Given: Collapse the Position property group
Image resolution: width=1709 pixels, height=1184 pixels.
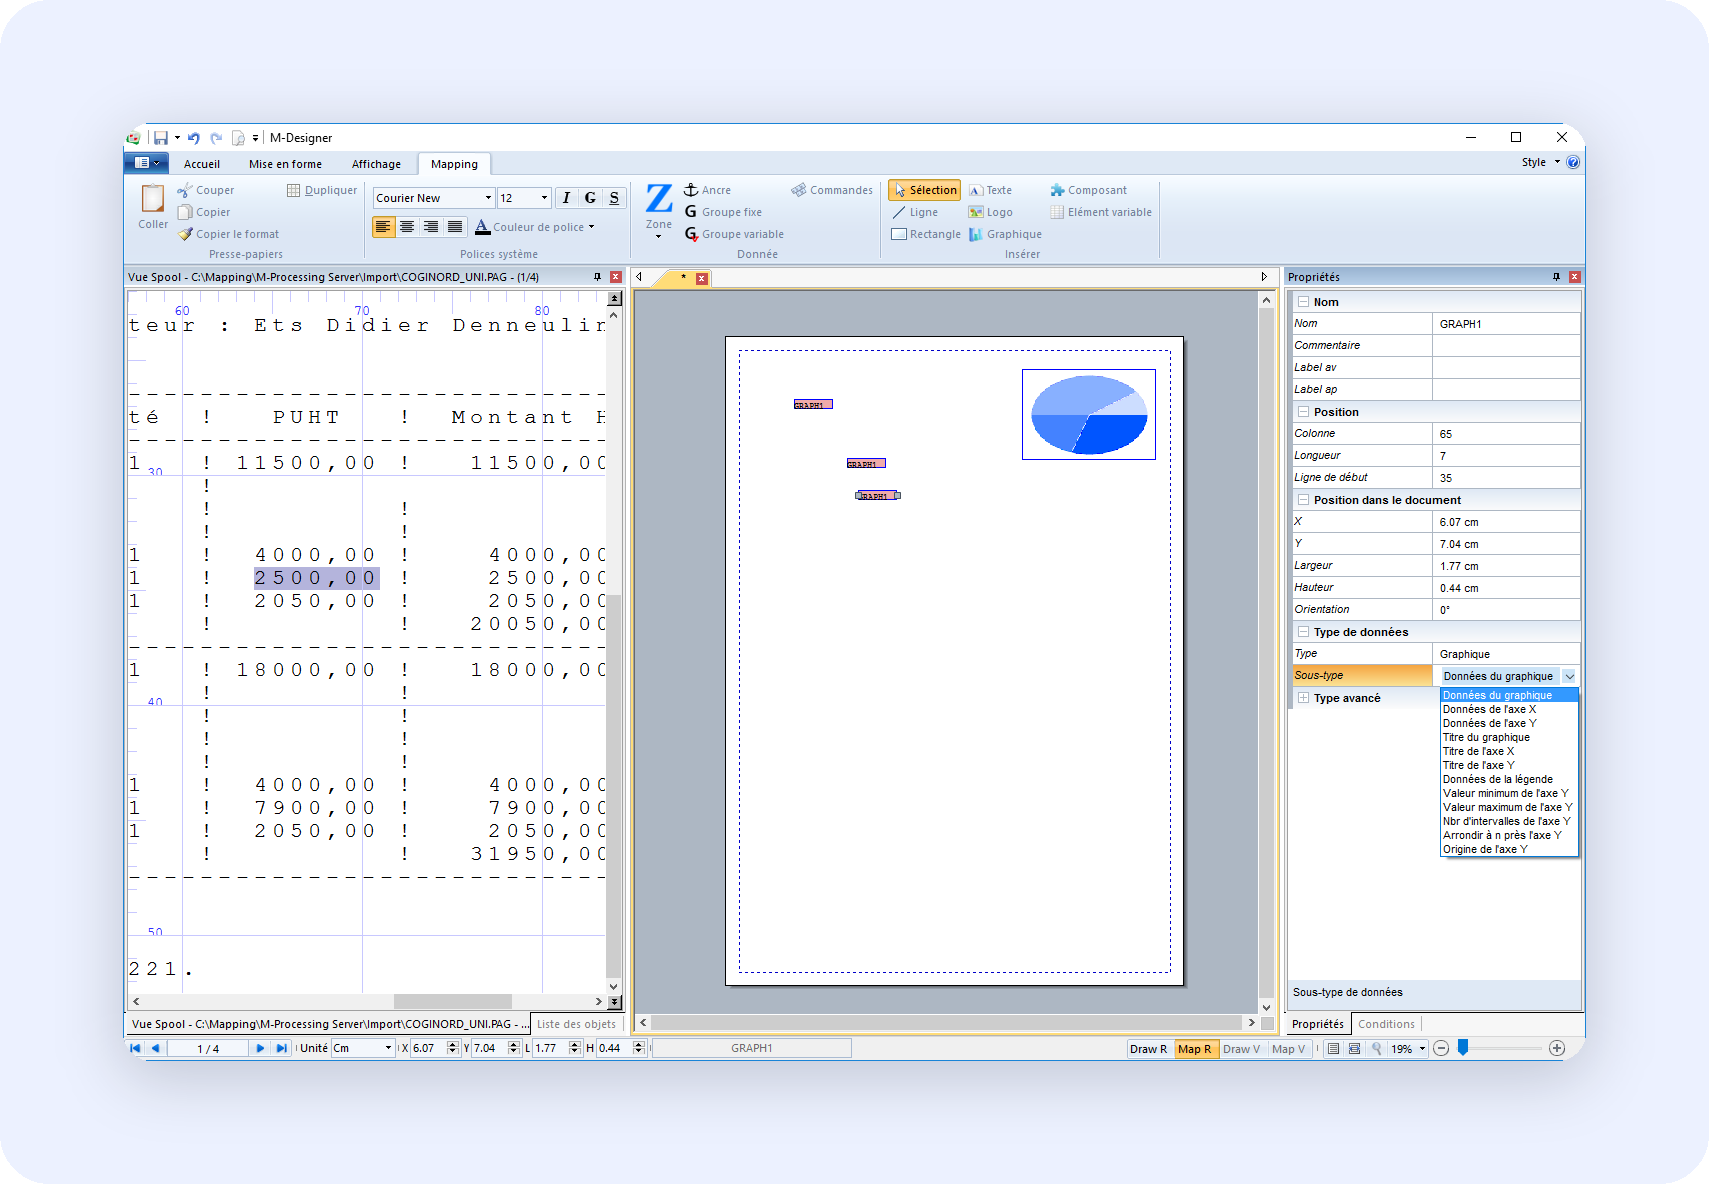Looking at the screenshot, I should (x=1303, y=412).
